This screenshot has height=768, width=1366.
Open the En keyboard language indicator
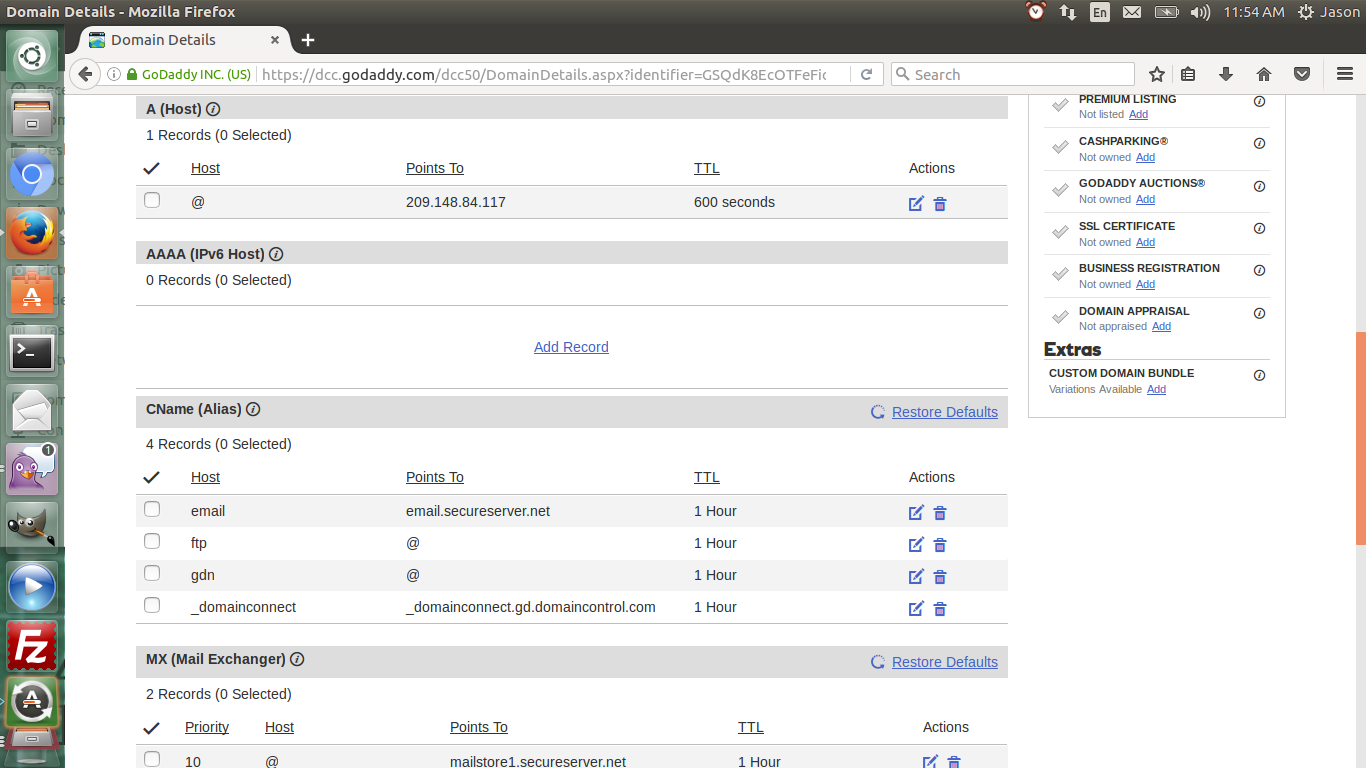pos(1100,12)
